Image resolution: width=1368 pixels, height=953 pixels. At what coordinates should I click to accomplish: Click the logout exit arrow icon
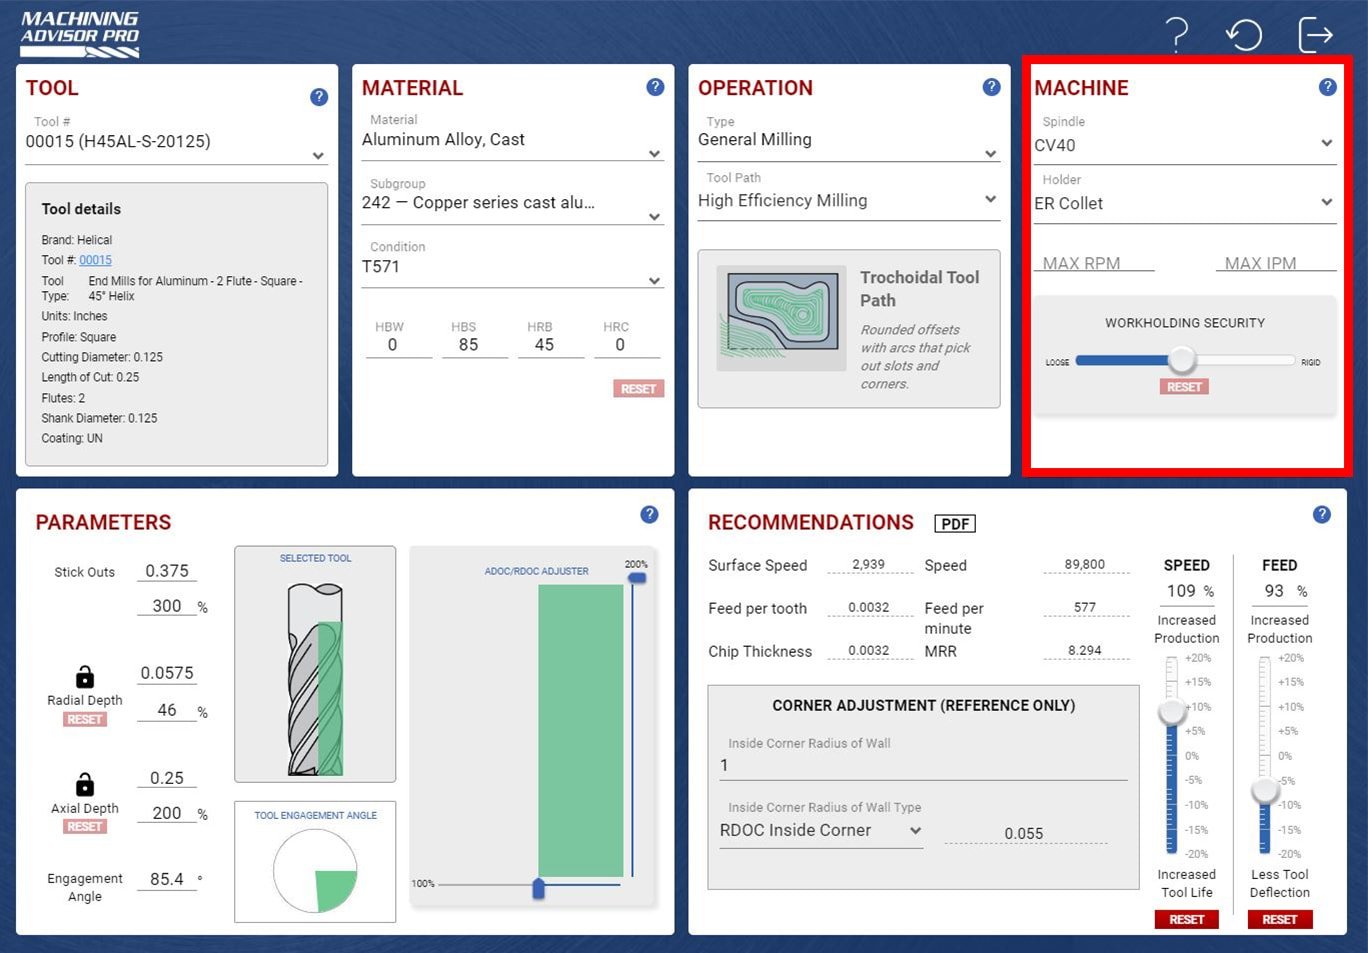1315,35
